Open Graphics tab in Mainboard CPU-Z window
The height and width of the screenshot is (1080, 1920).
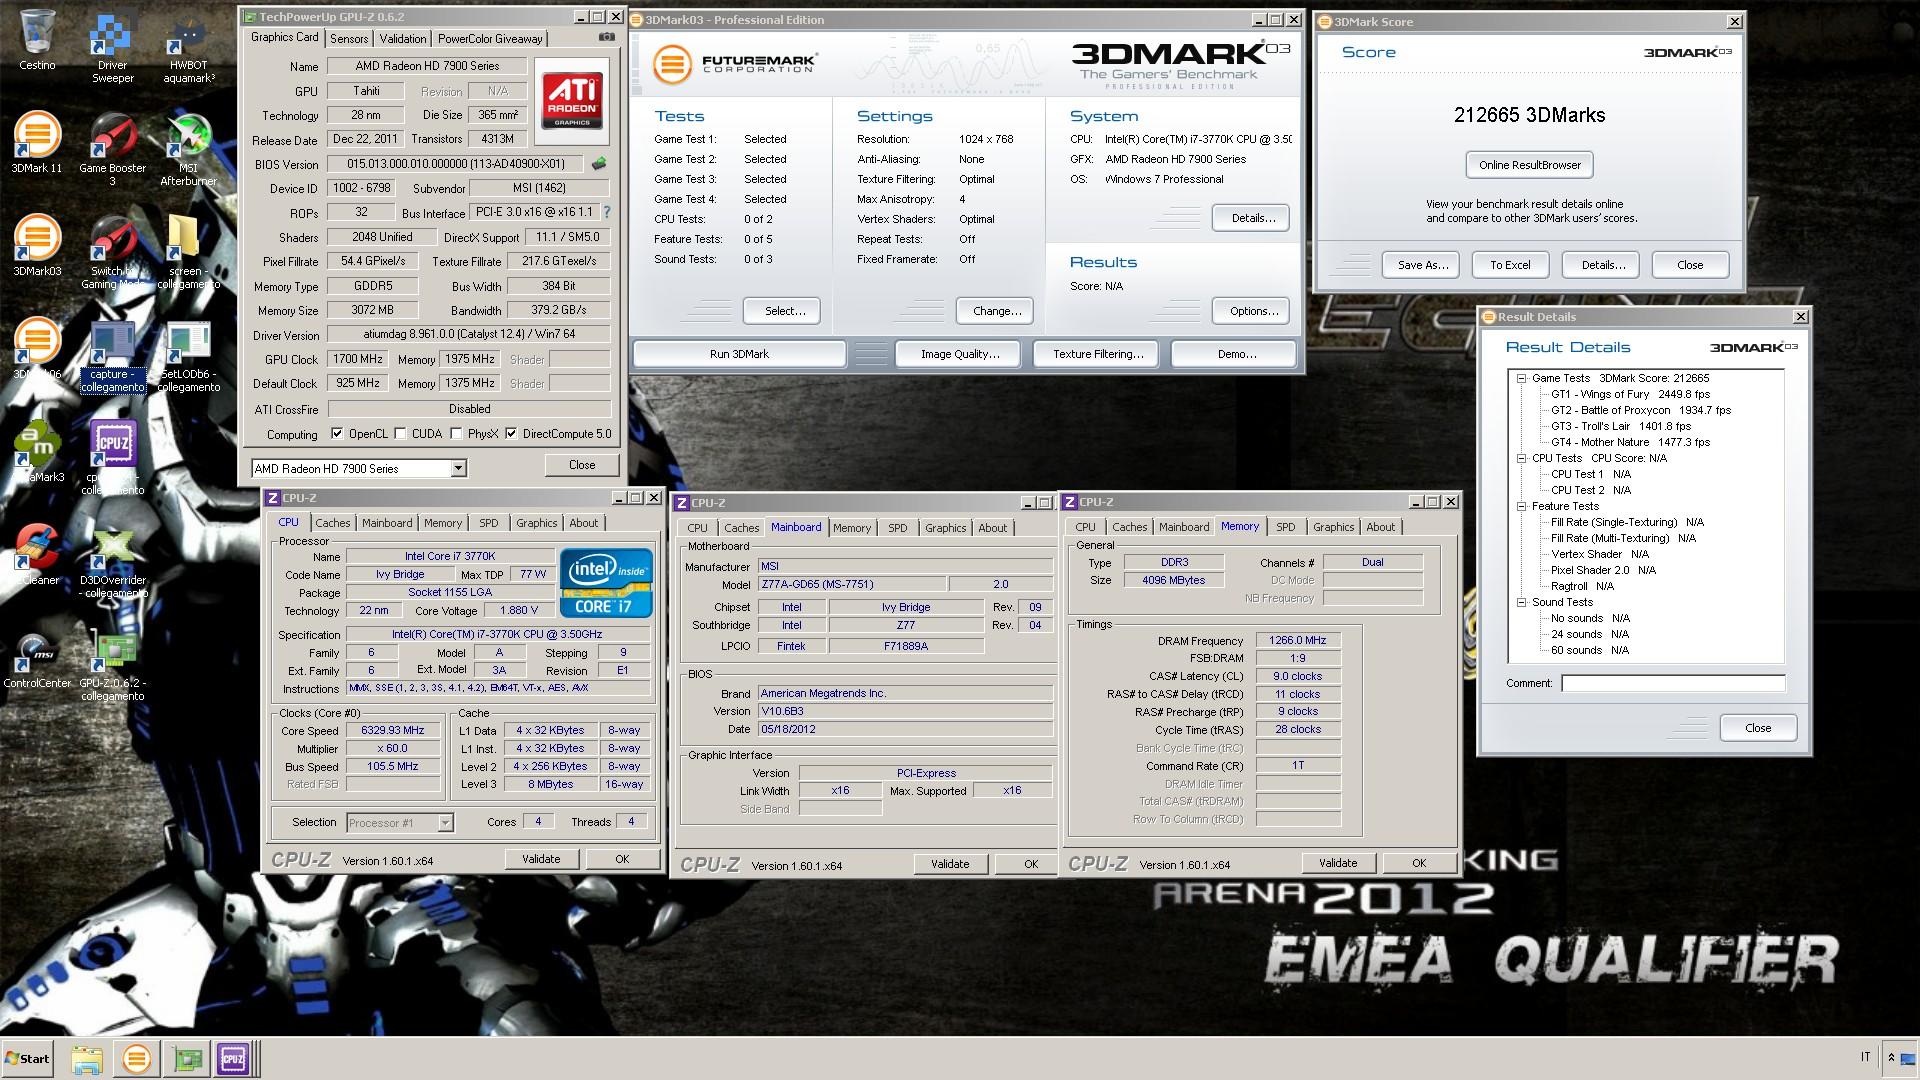coord(945,528)
